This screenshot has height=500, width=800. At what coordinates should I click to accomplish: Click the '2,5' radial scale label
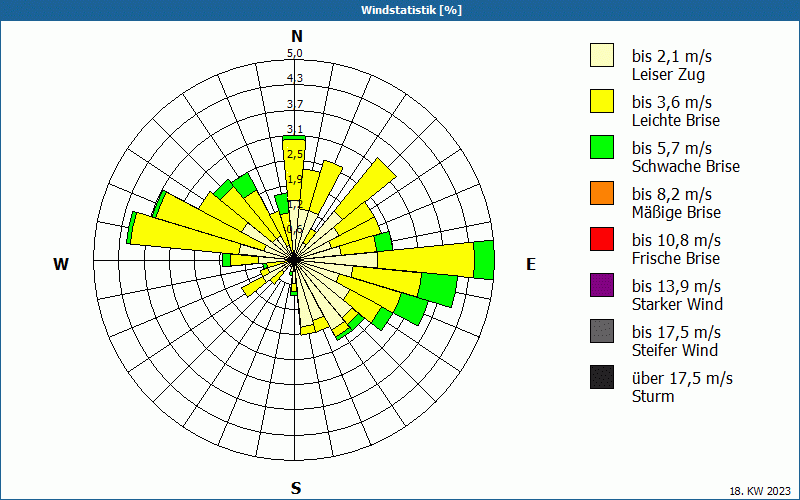tap(295, 154)
